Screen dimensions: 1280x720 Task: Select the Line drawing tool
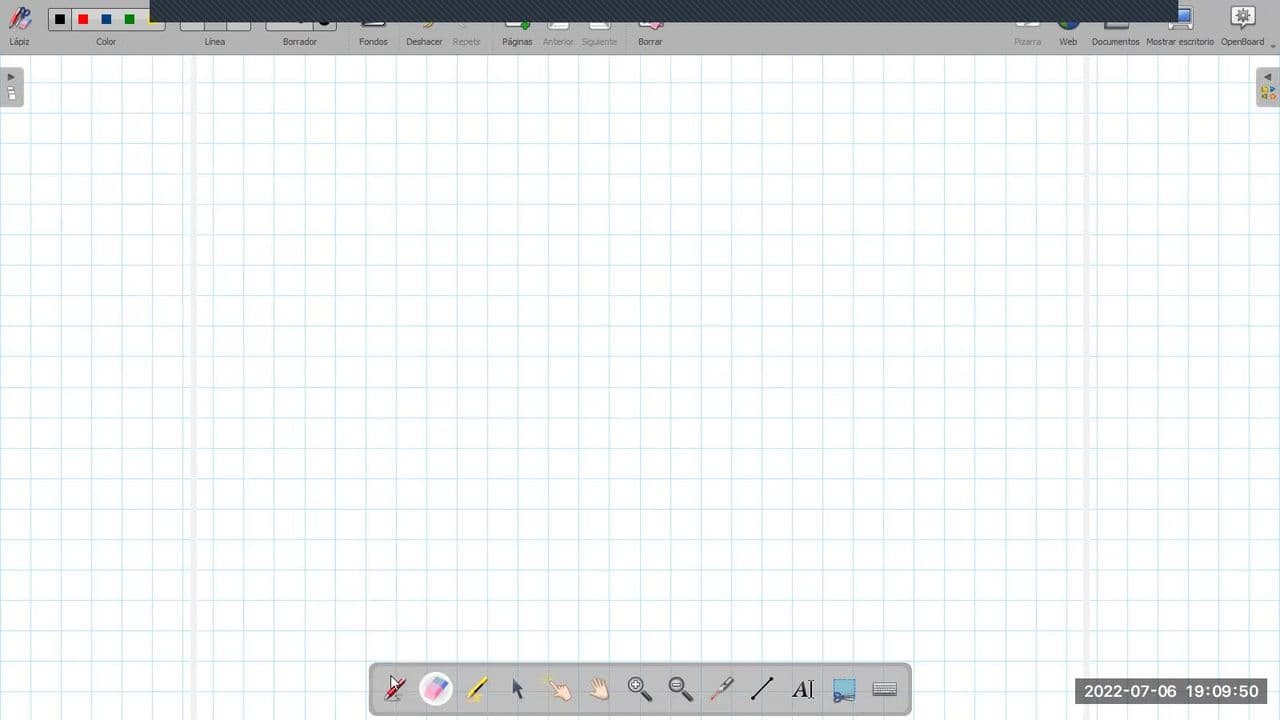pyautogui.click(x=762, y=689)
